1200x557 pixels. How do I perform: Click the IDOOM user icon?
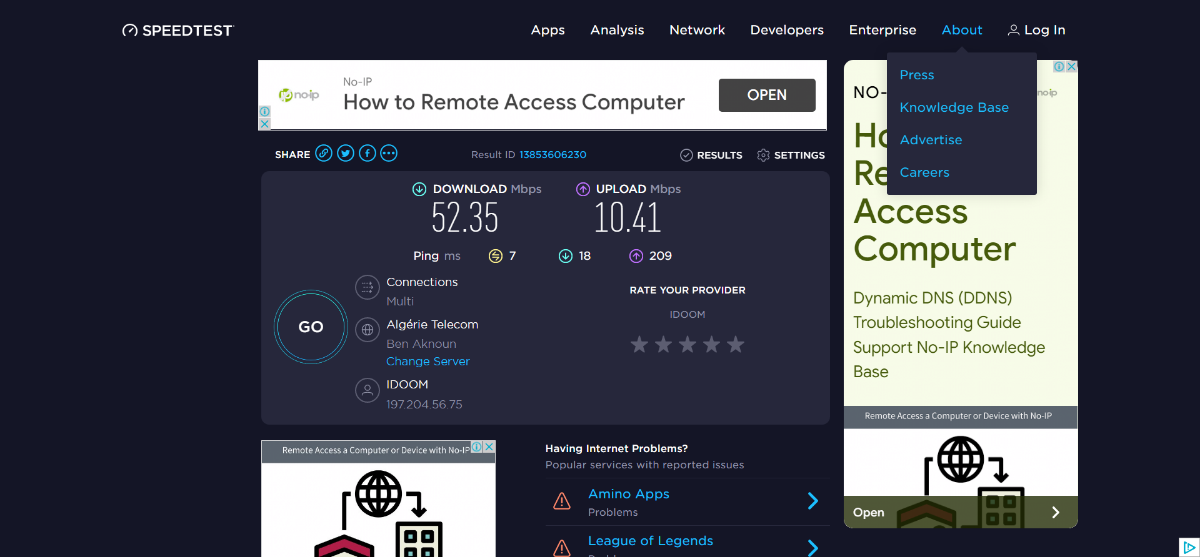tap(367, 389)
